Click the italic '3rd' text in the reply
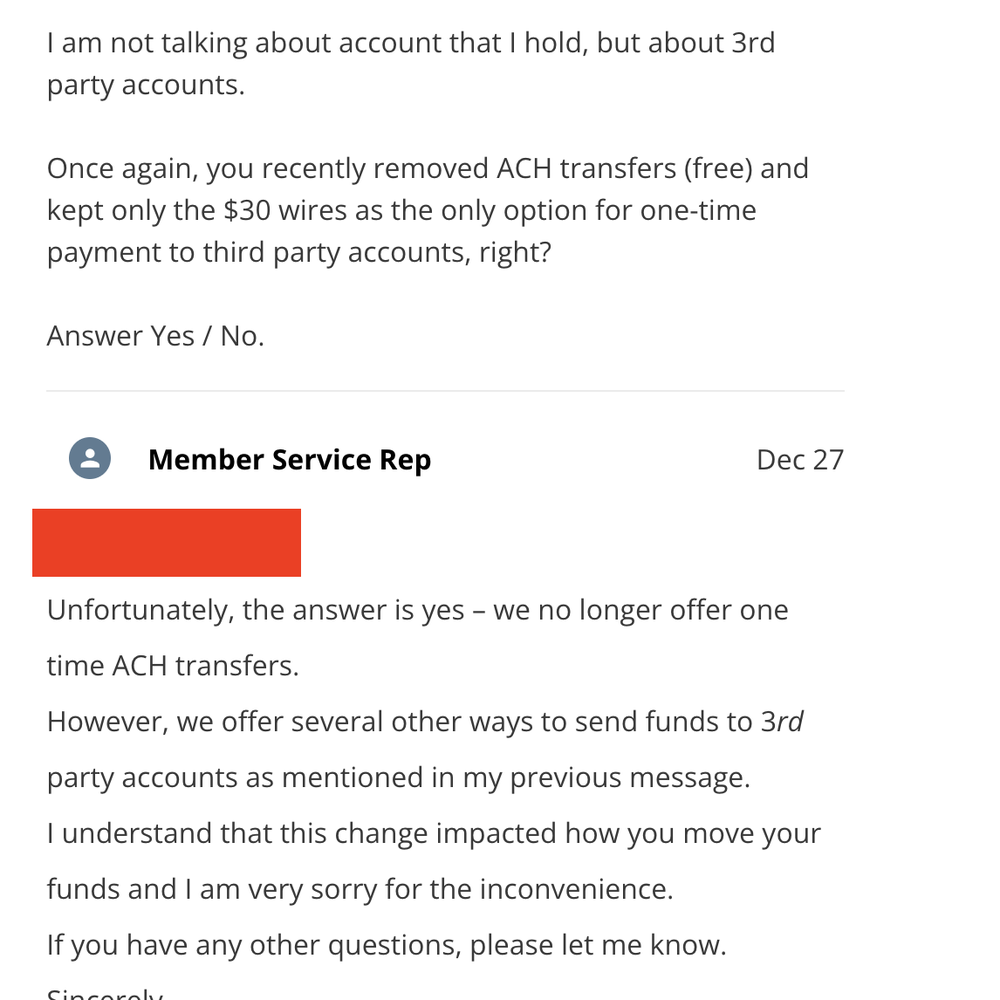This screenshot has width=1000, height=1000. click(x=782, y=722)
